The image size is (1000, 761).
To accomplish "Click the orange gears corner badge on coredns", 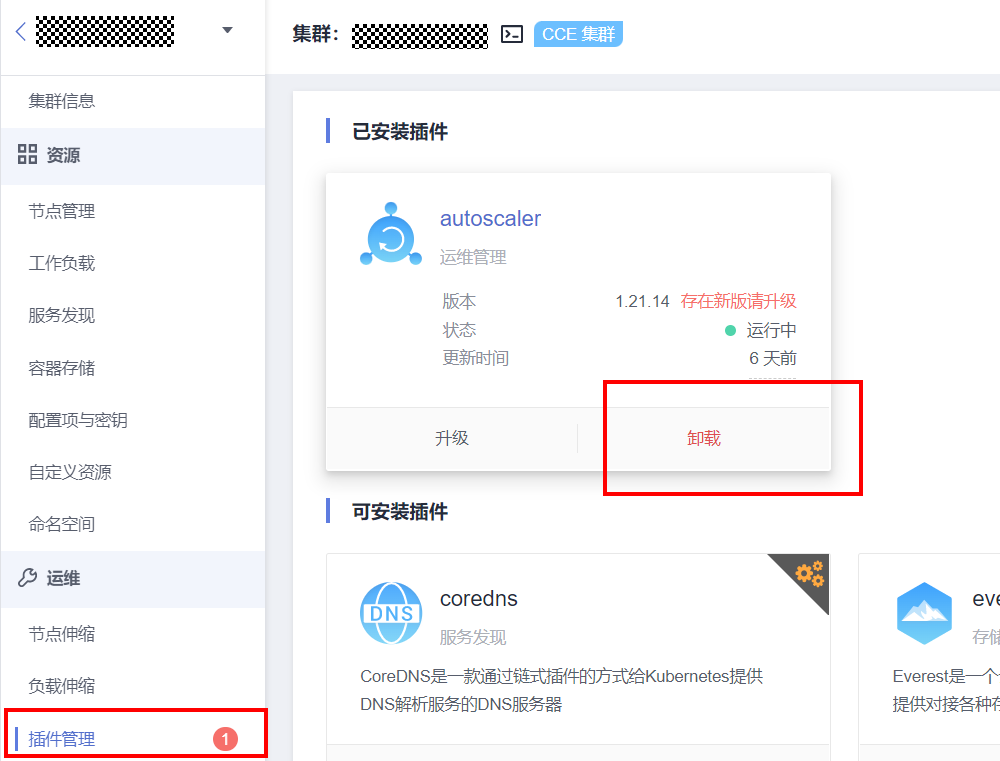I will point(809,574).
